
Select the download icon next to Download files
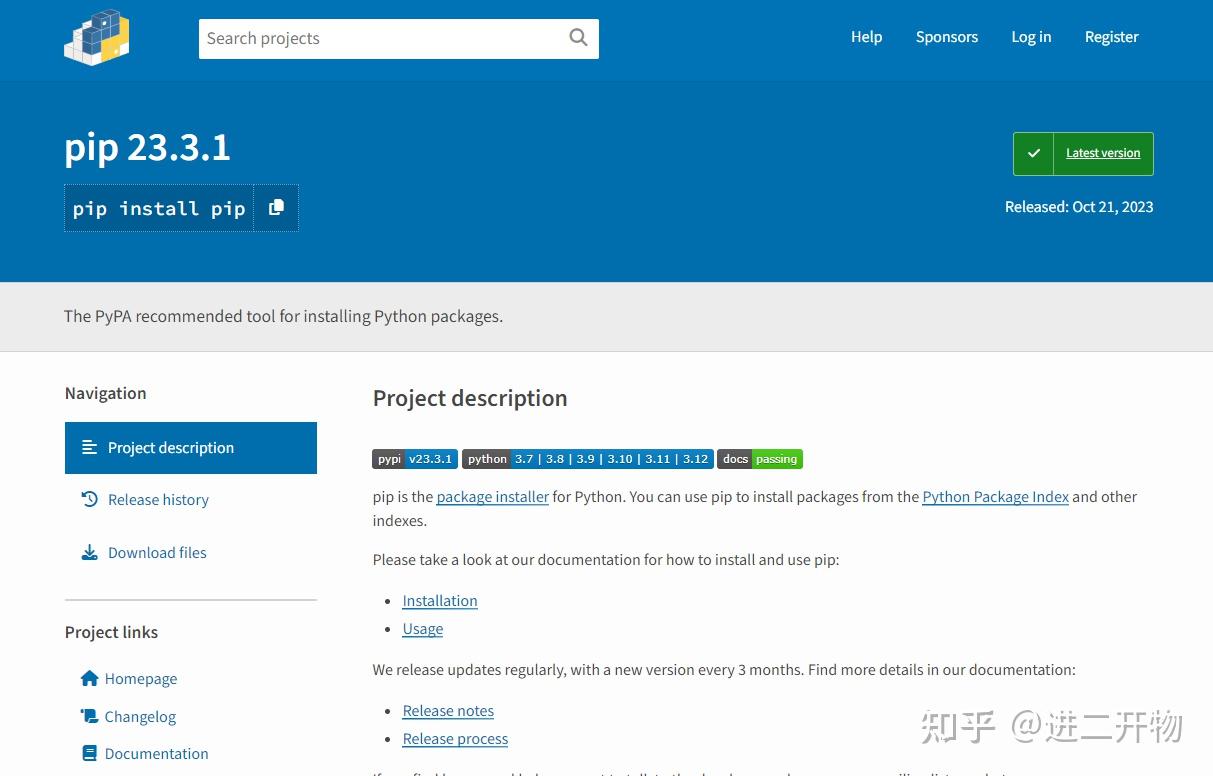[89, 552]
